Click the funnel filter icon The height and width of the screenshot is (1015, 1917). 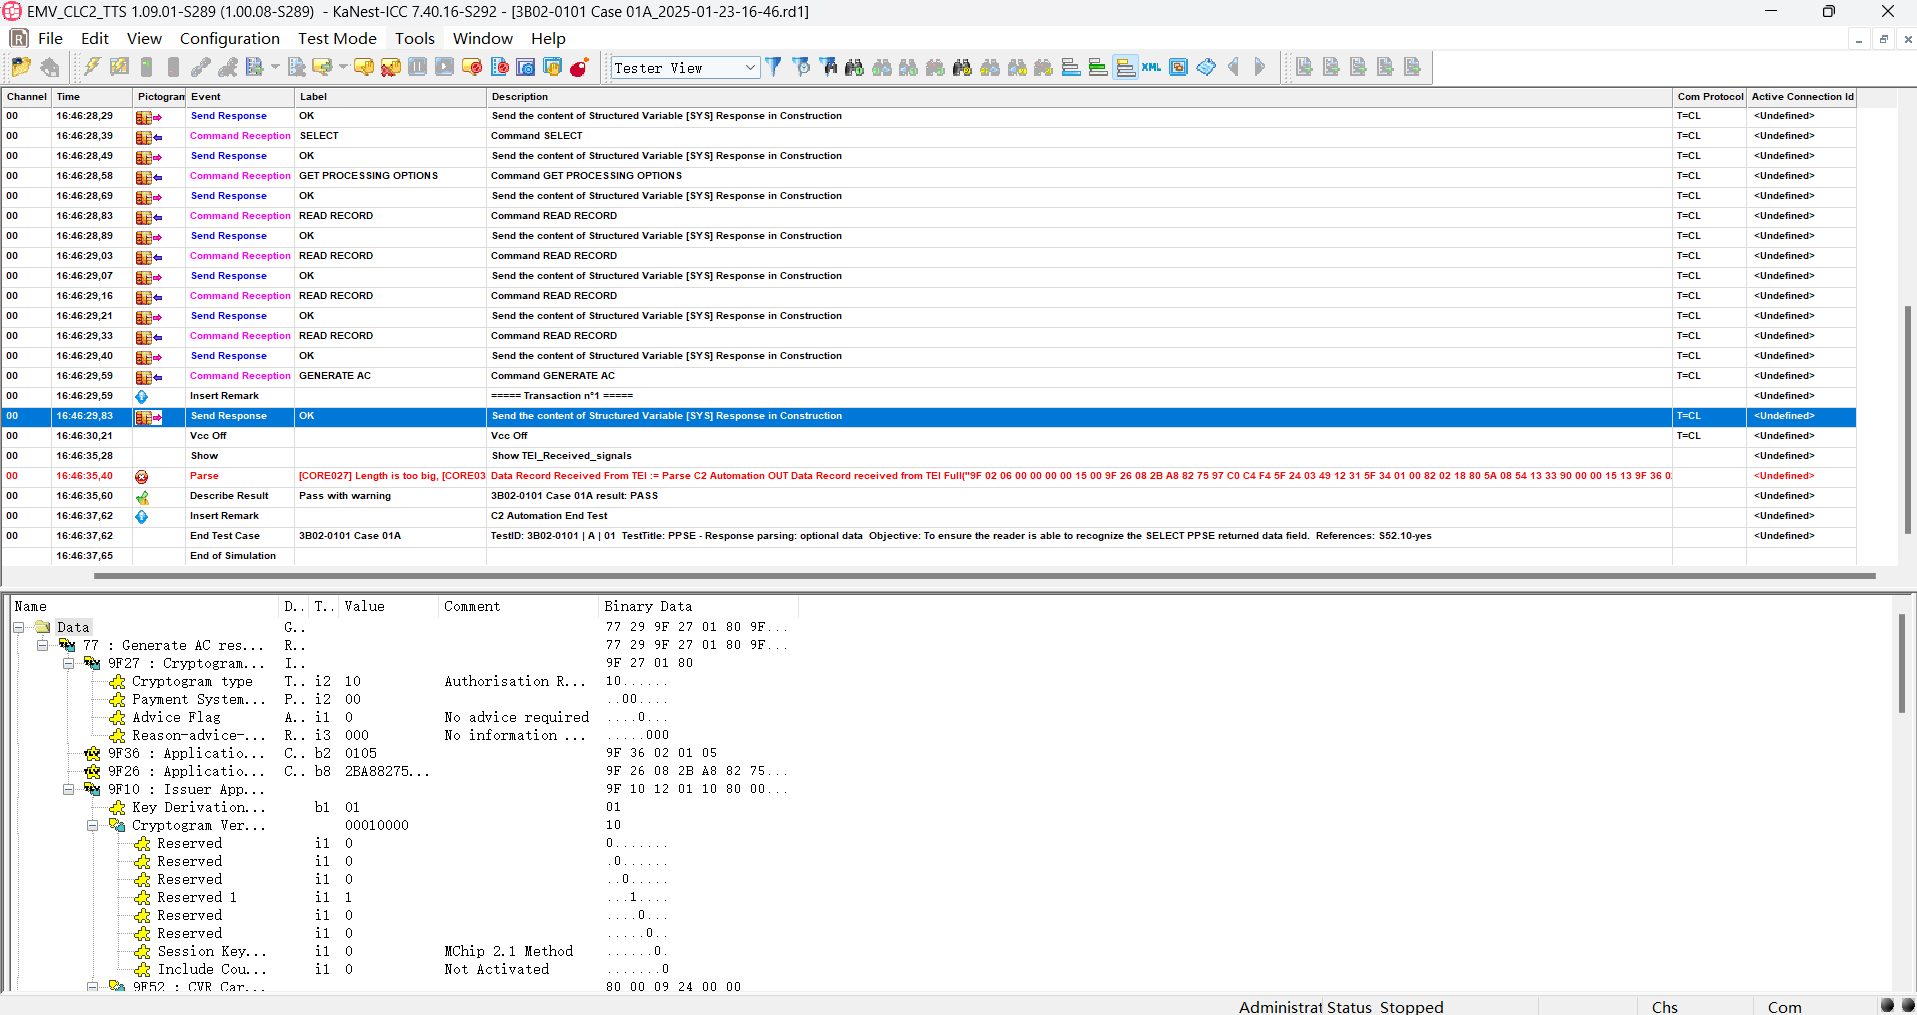tap(773, 67)
